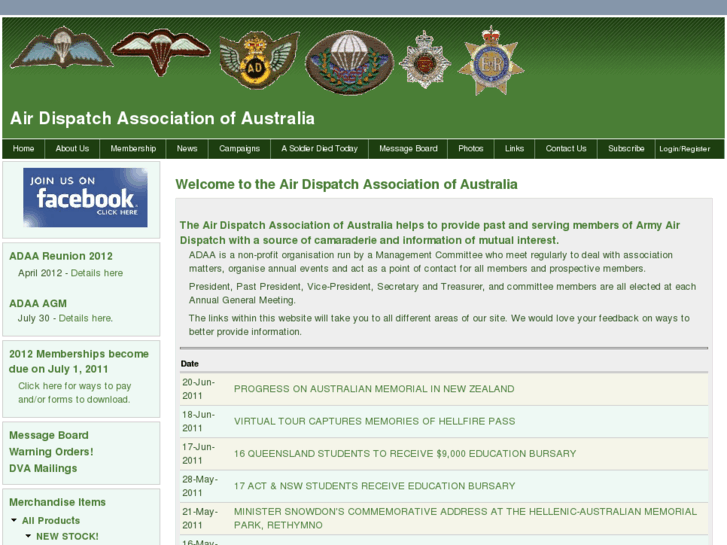Viewport: 727px width, 545px height.
Task: Go to the About Us page
Action: click(x=72, y=148)
